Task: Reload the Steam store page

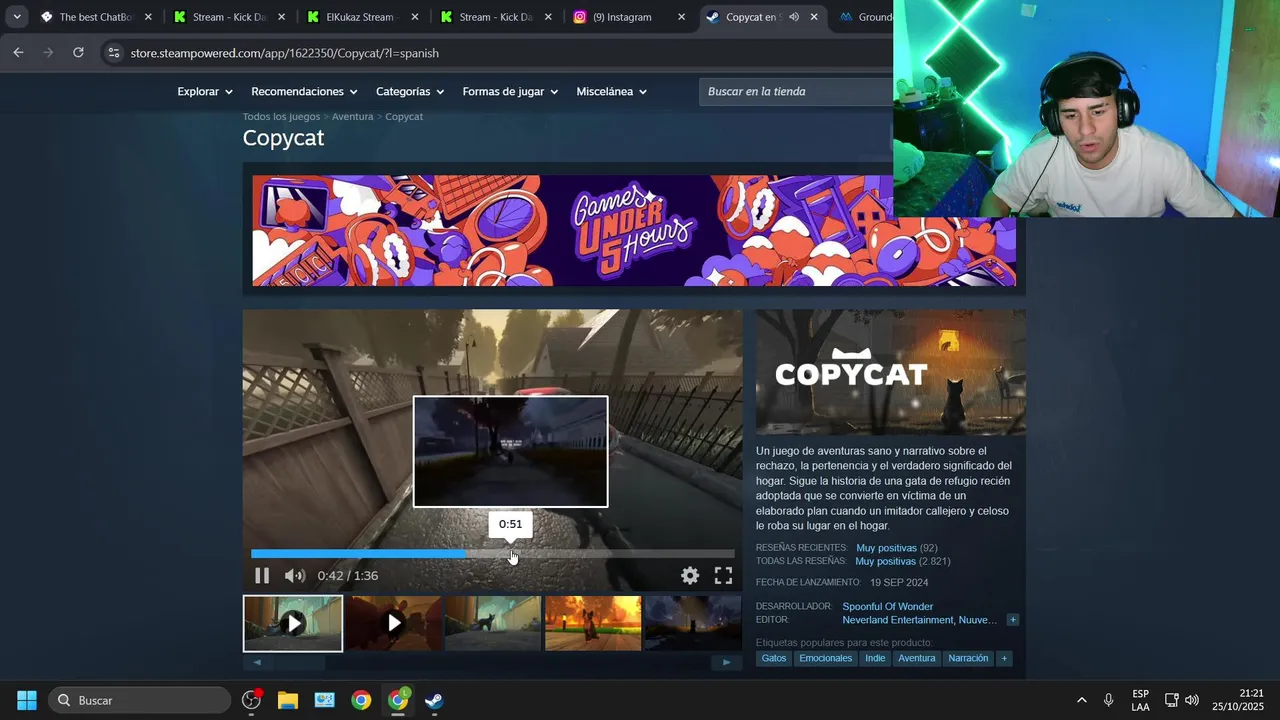Action: [78, 53]
